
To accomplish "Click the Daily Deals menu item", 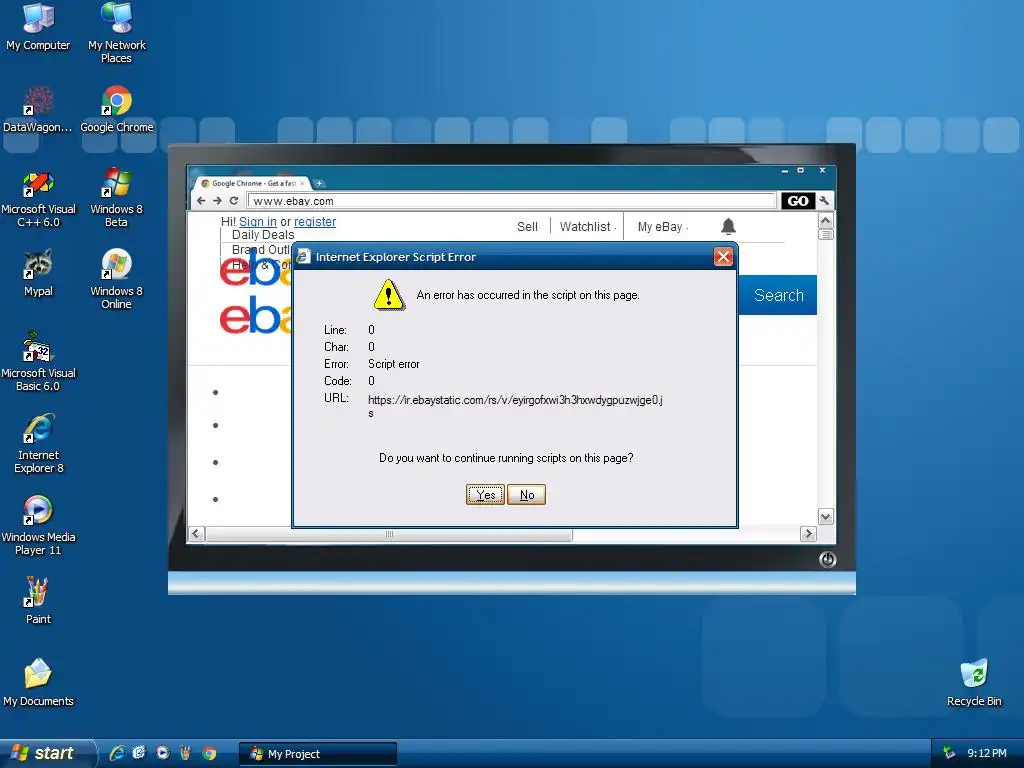I will tap(263, 234).
